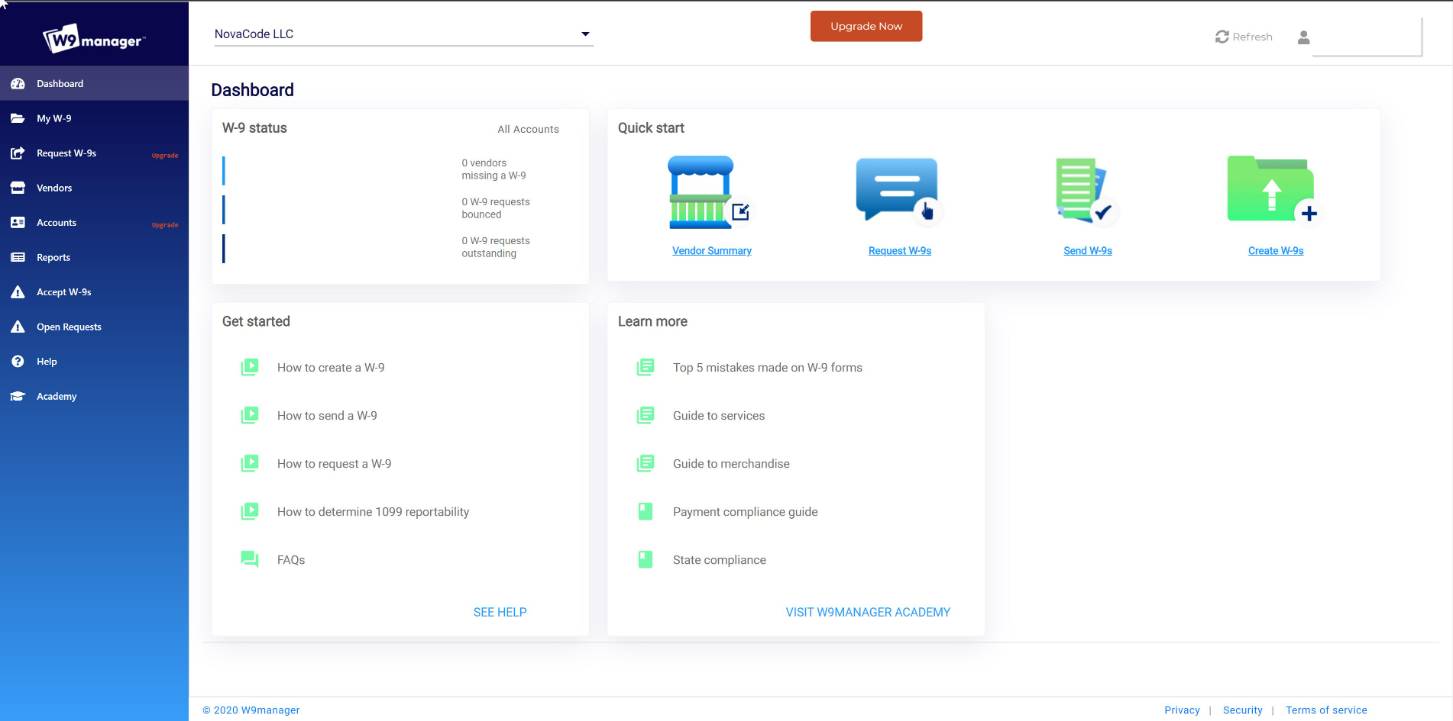The height and width of the screenshot is (721, 1453).
Task: Click the Upgrade Now button
Action: coord(866,27)
